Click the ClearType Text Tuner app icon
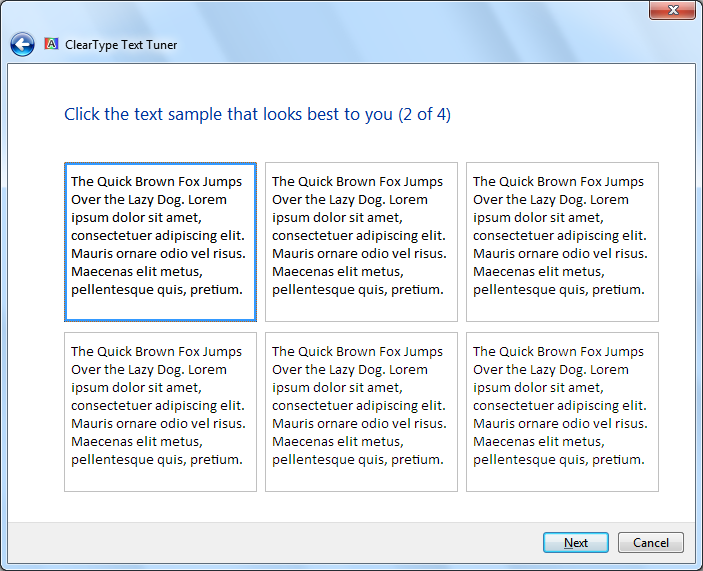Image resolution: width=703 pixels, height=571 pixels. pos(51,44)
